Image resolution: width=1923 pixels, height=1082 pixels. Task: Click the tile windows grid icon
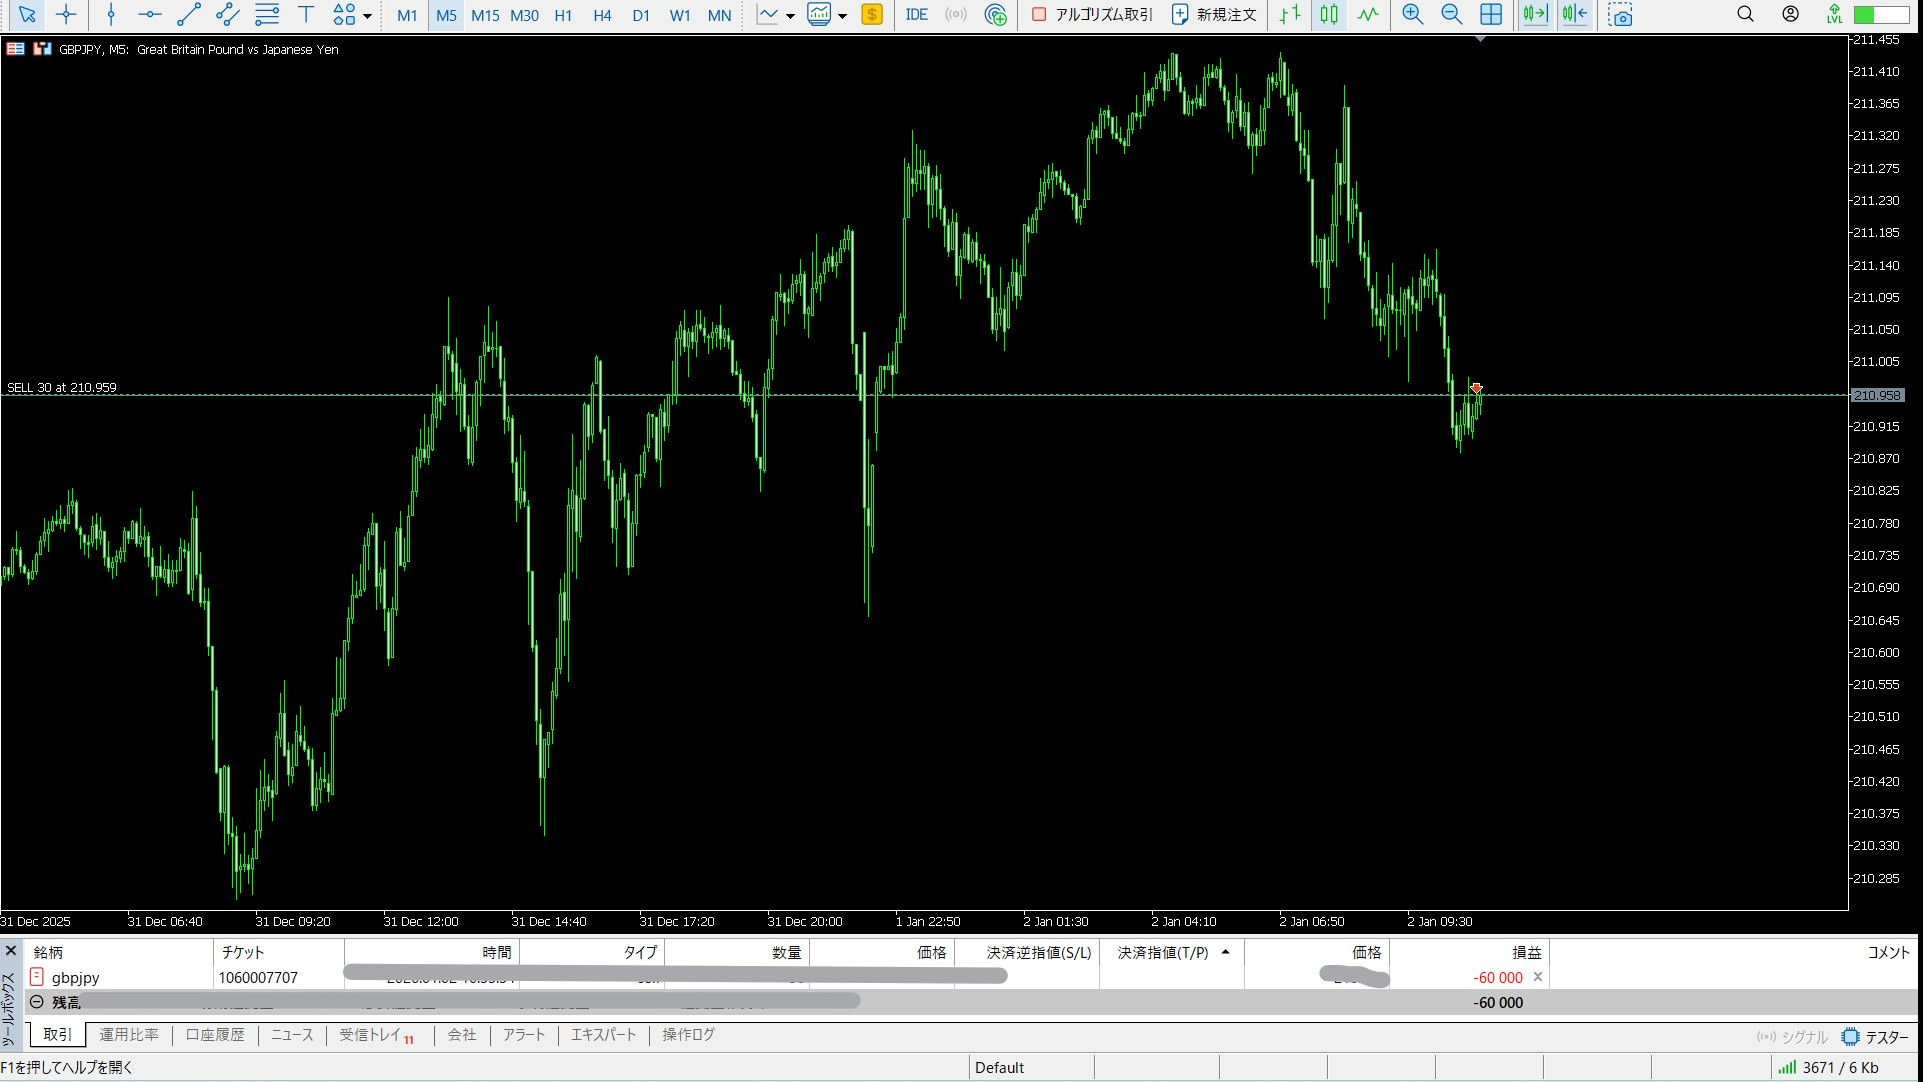(x=1491, y=15)
